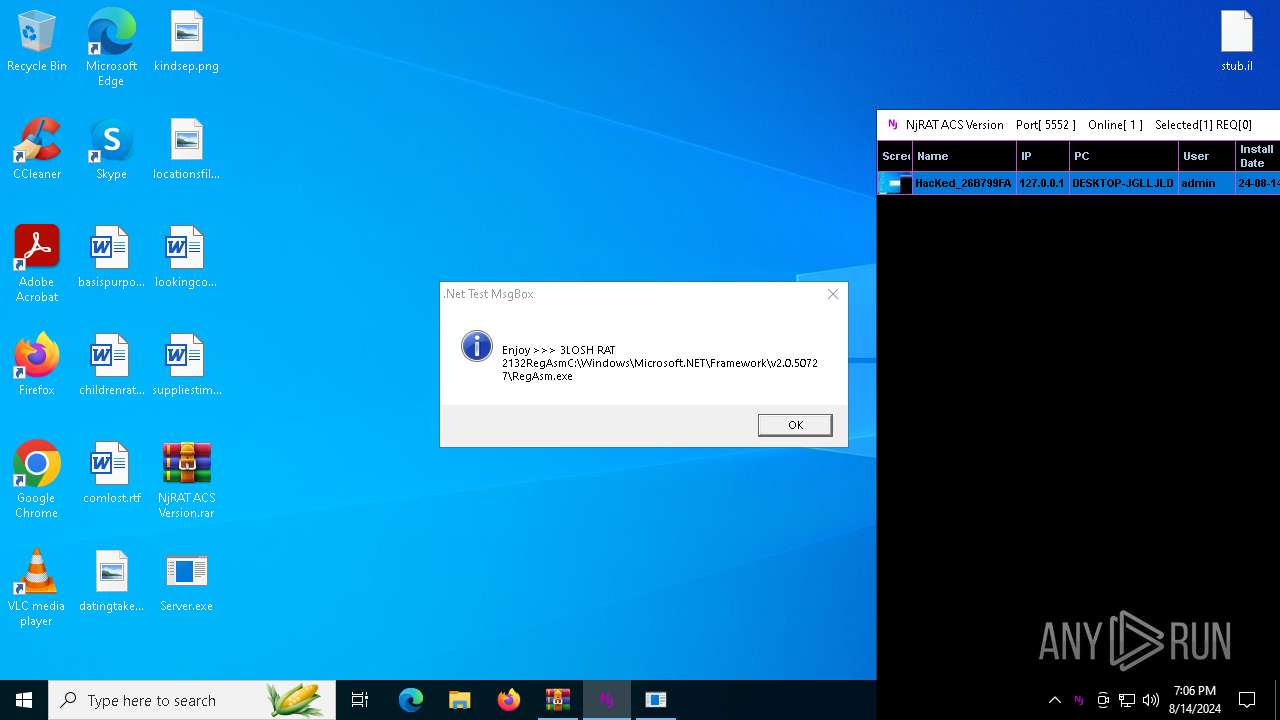
Task: Switch to WinRAR on the taskbar
Action: click(557, 700)
